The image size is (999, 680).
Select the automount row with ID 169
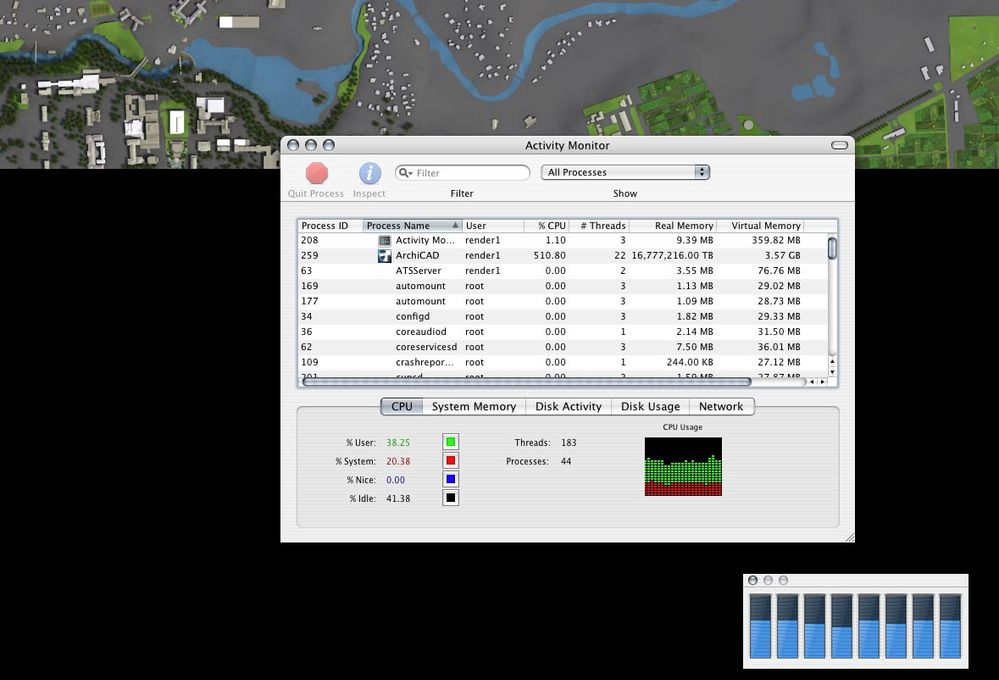[563, 286]
